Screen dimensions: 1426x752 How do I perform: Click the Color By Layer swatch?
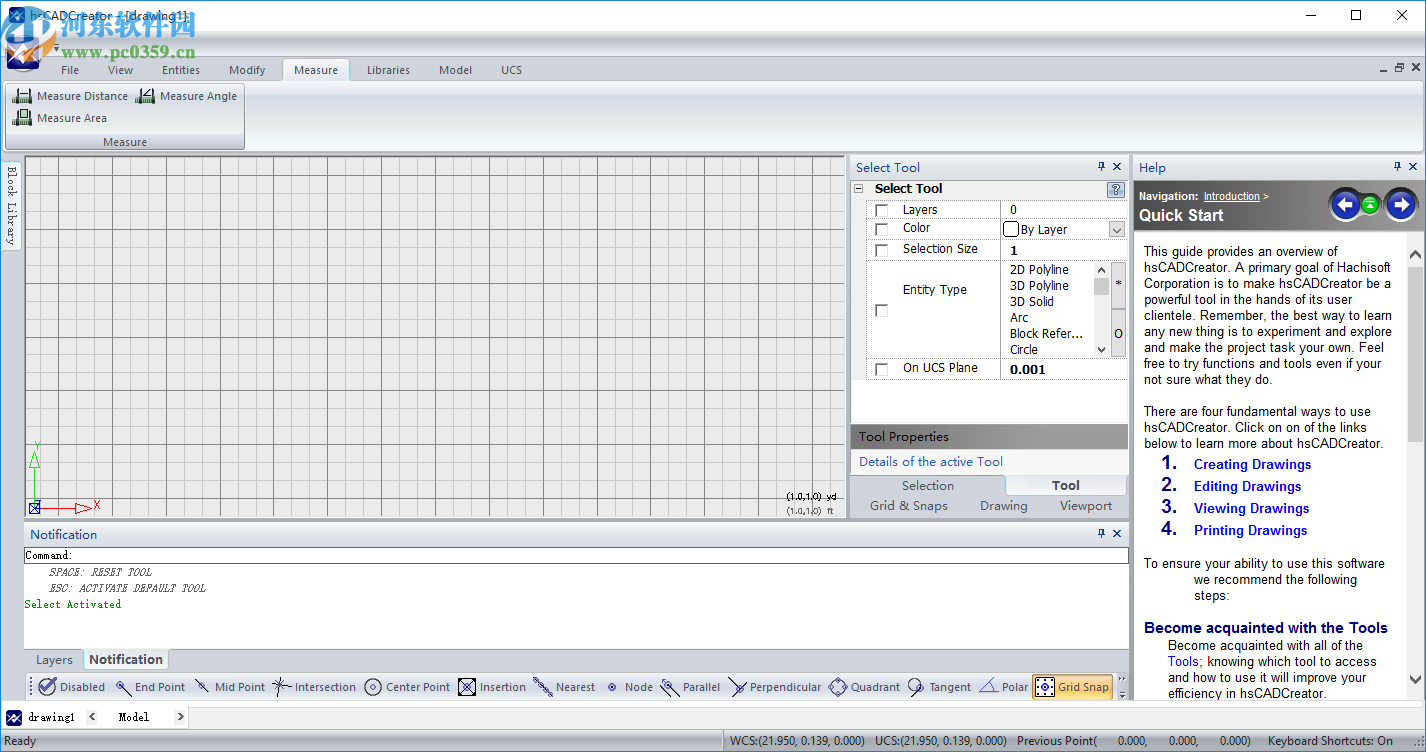coord(1011,229)
